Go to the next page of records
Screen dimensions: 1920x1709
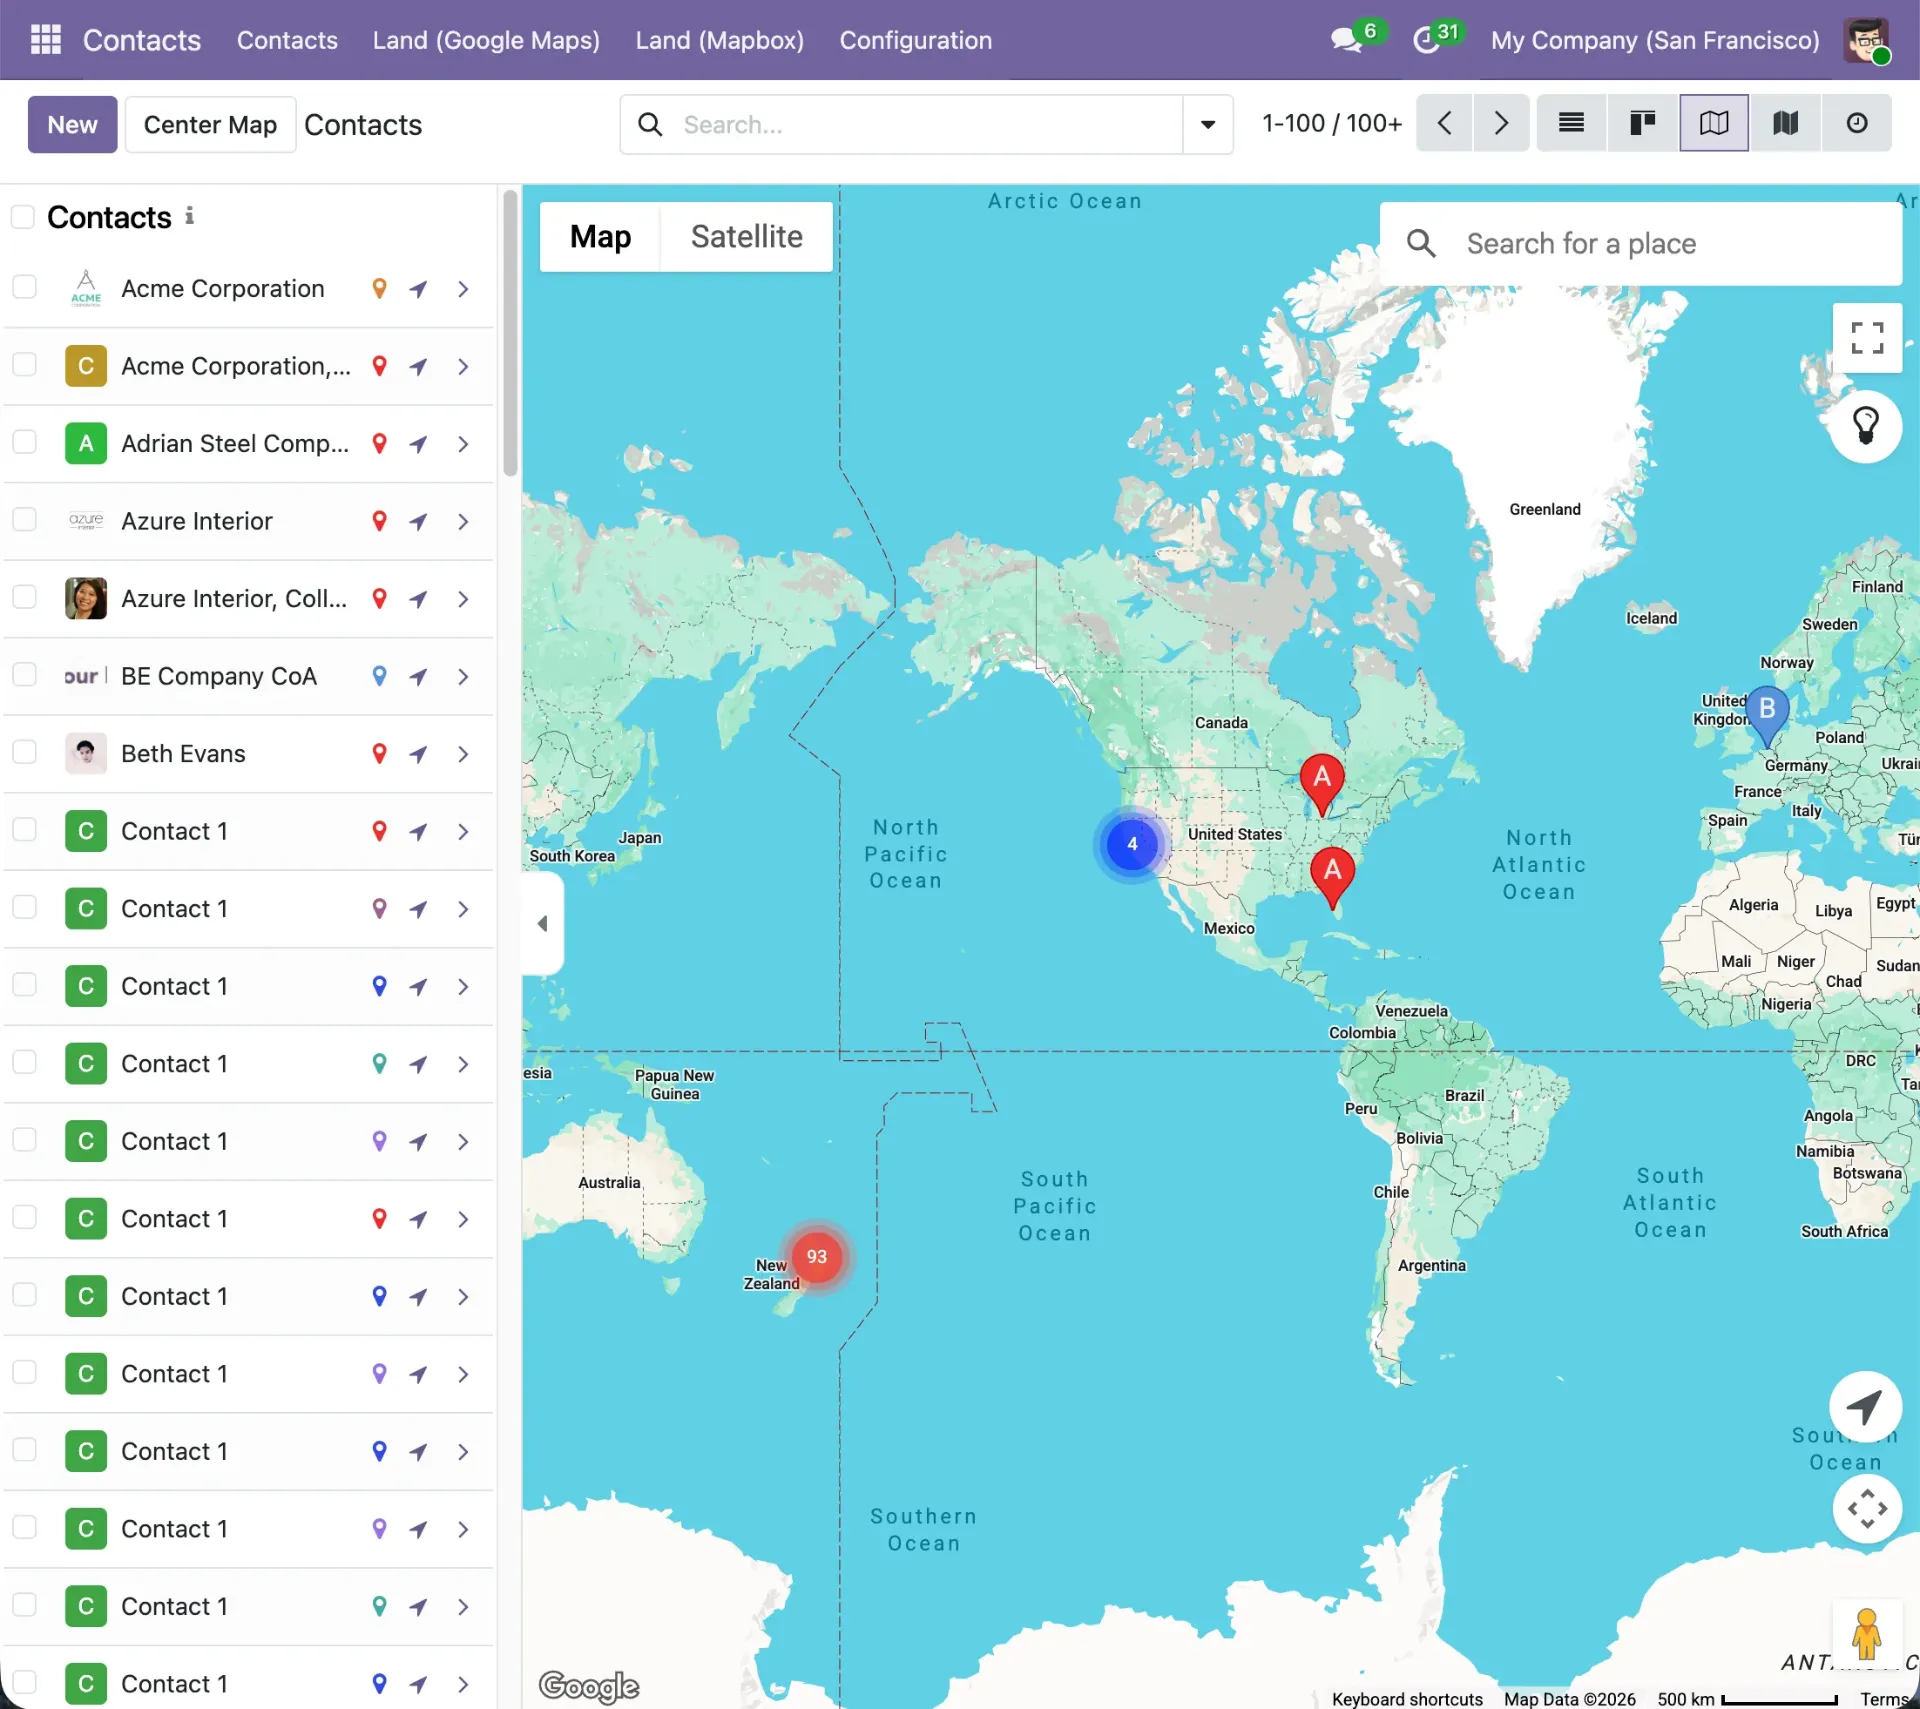tap(1501, 123)
